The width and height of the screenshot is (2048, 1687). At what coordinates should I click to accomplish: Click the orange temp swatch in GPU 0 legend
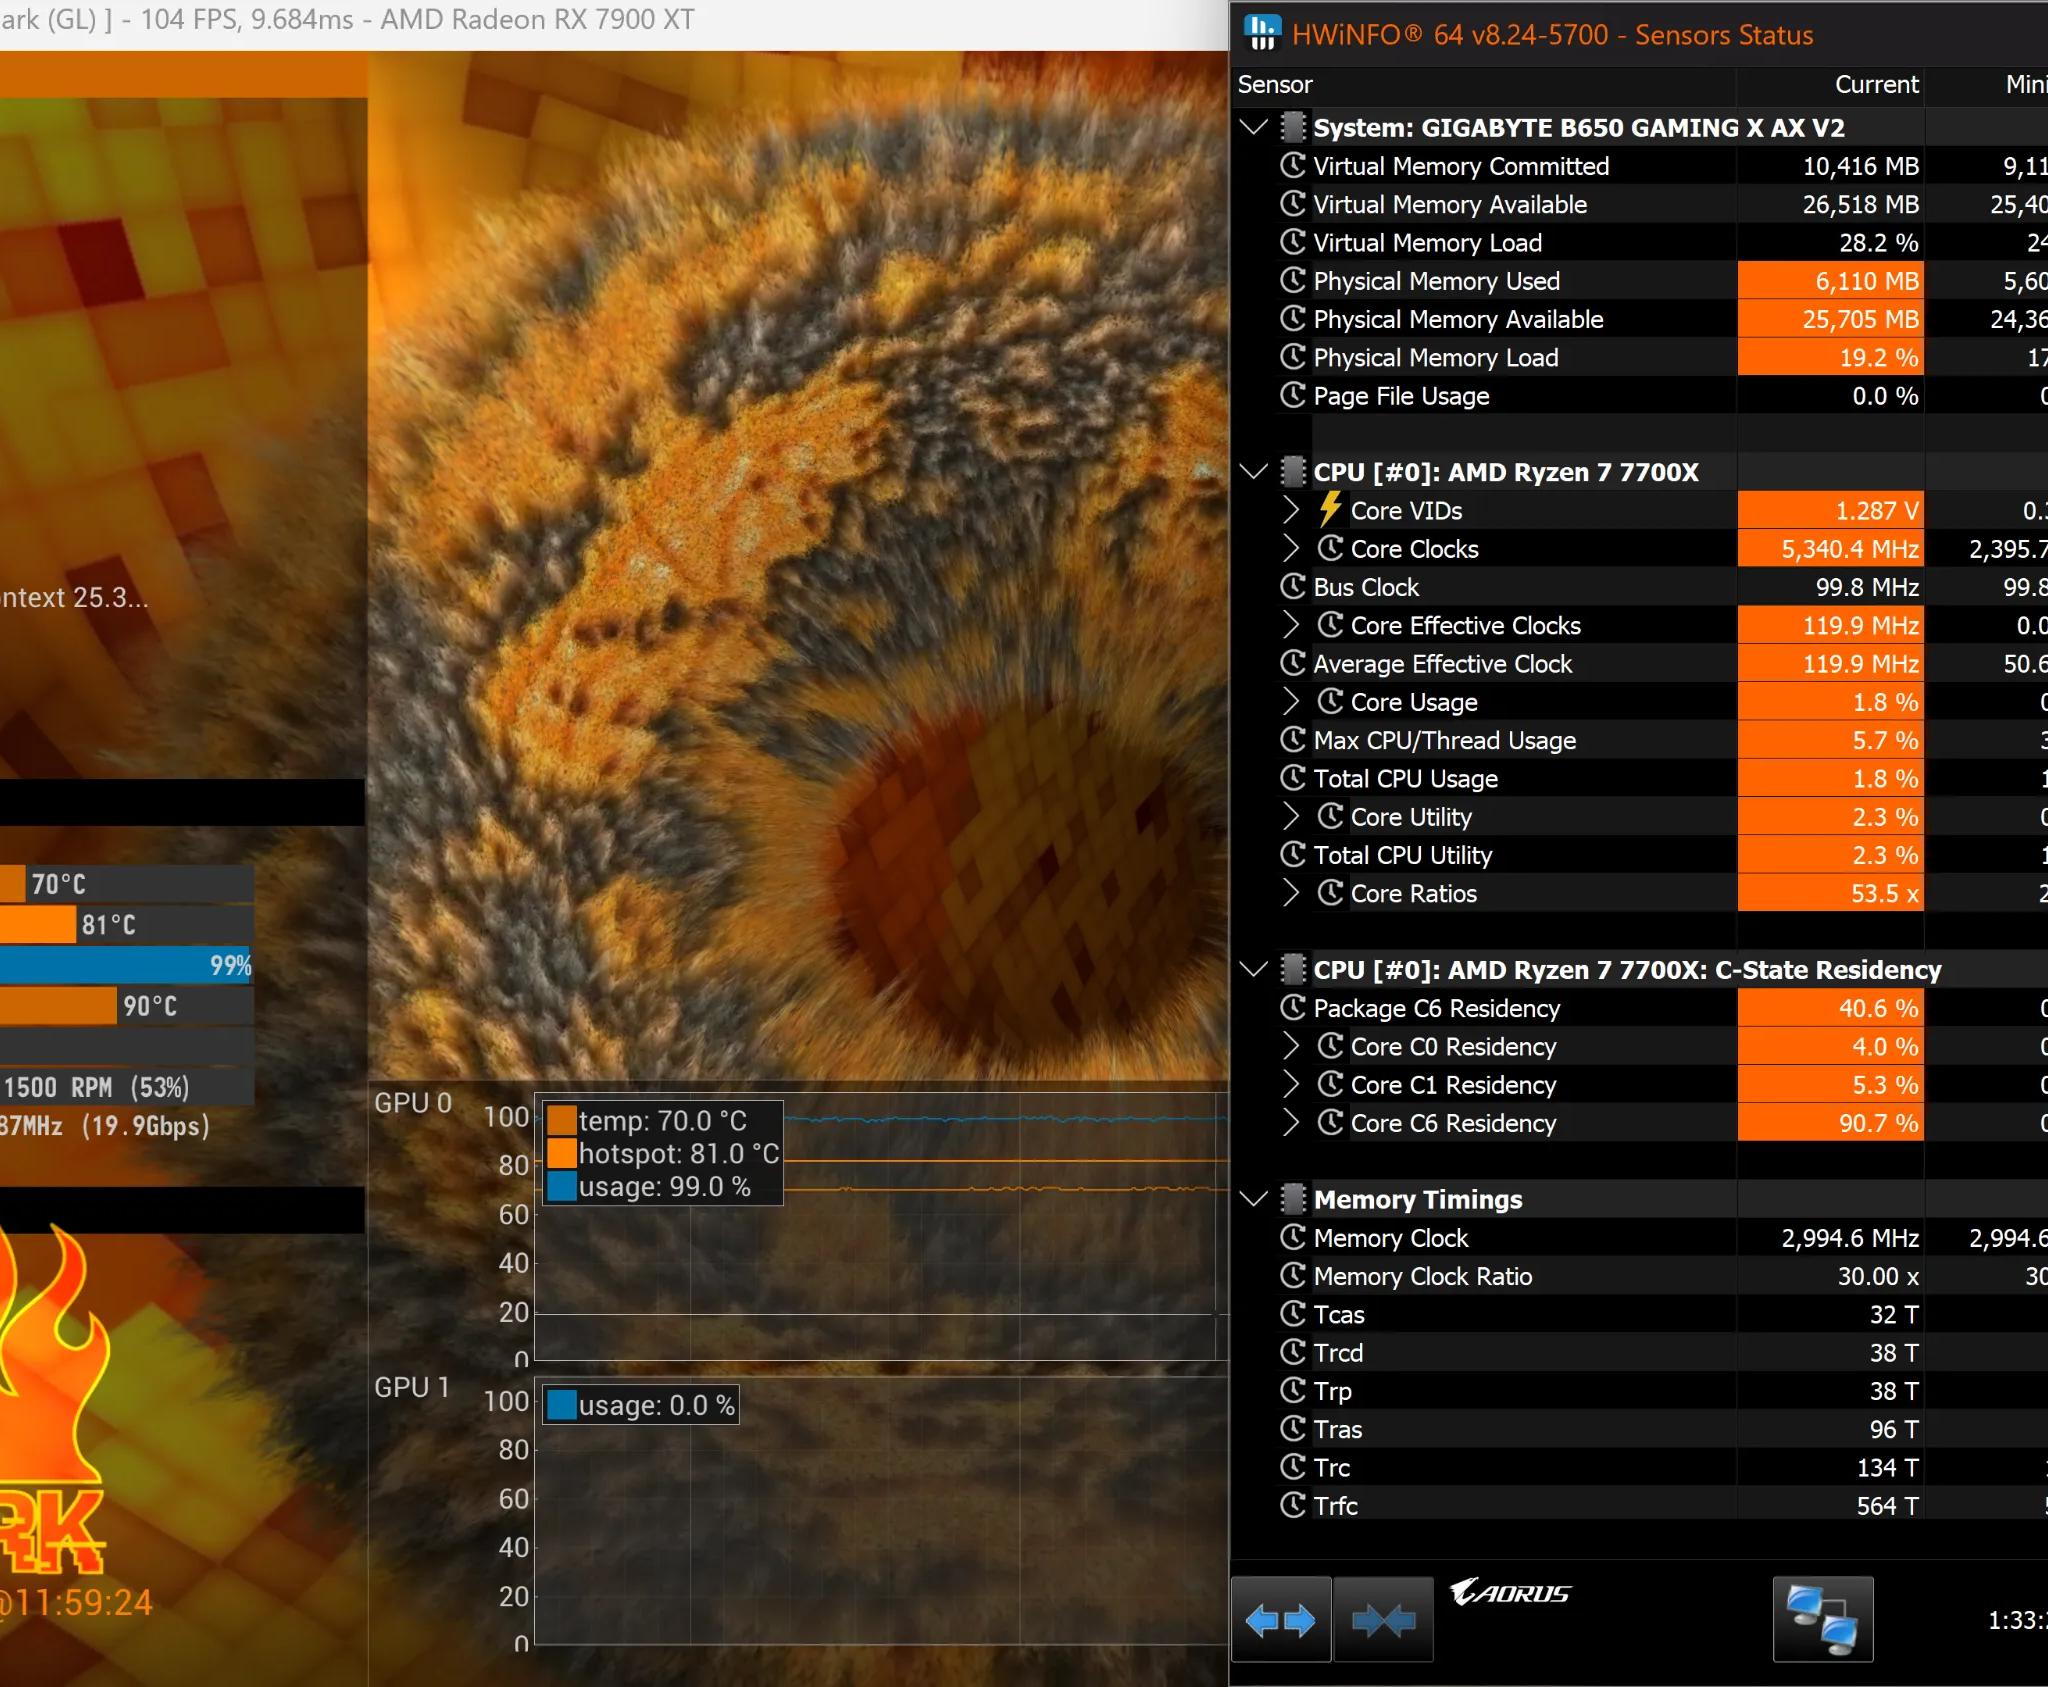tap(562, 1120)
